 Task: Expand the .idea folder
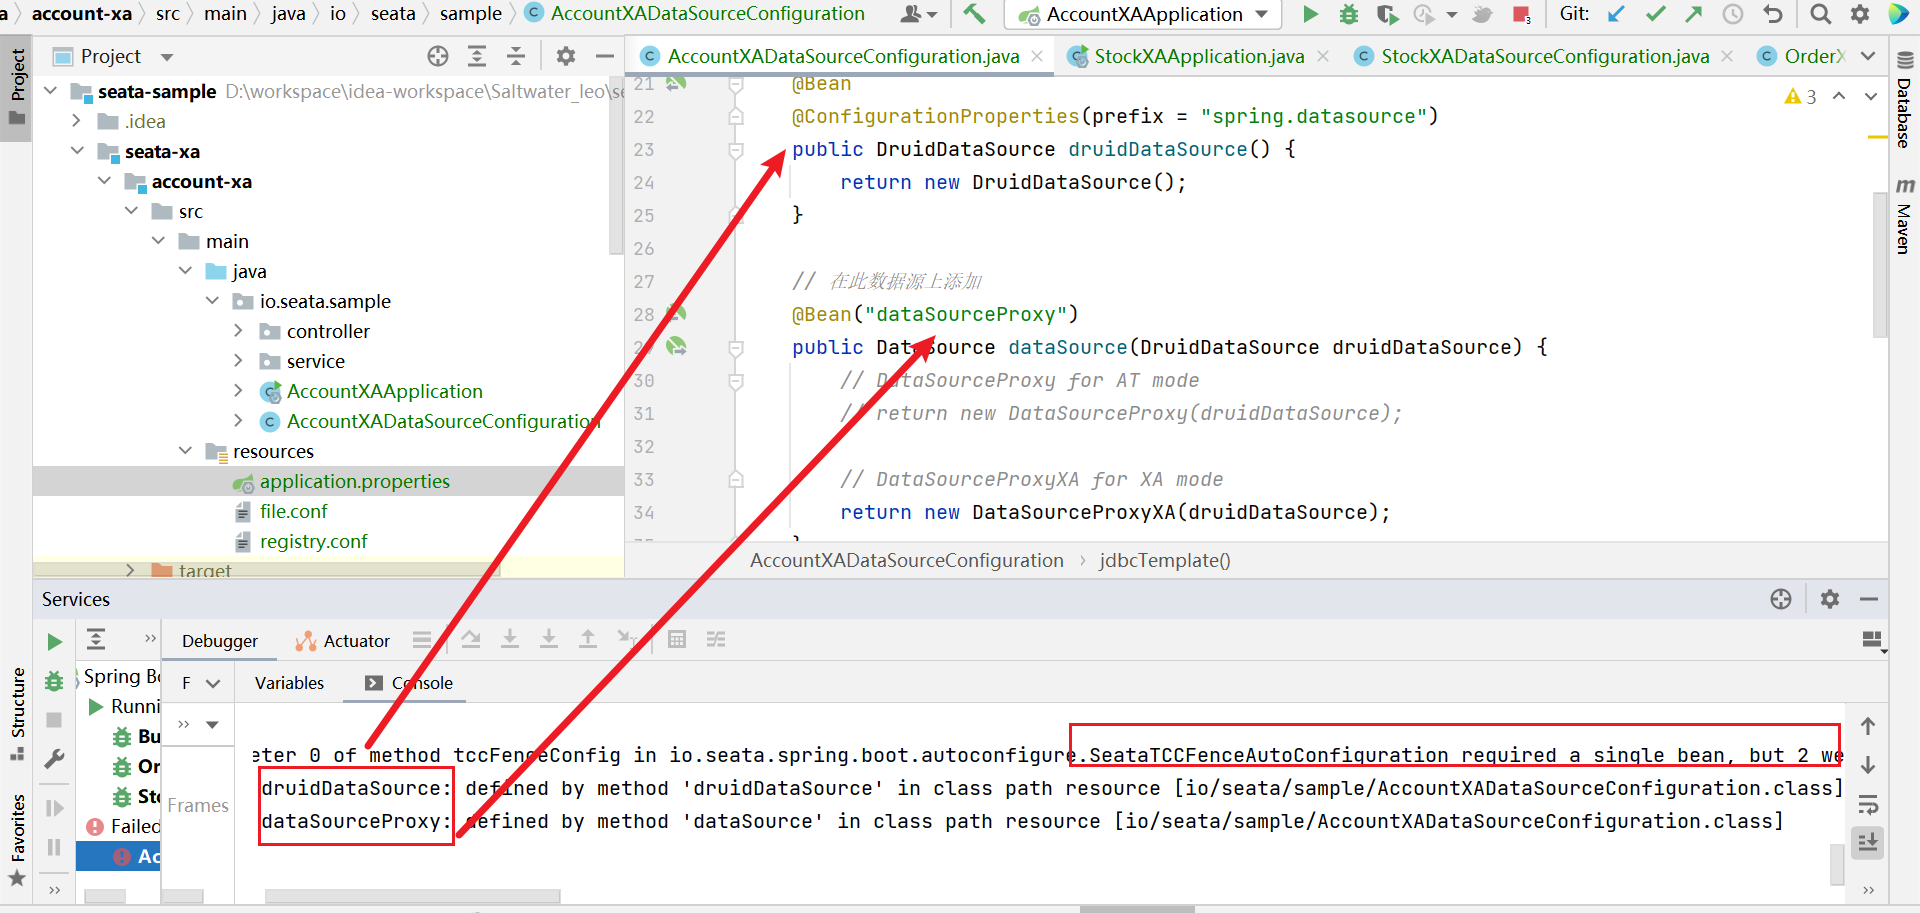click(x=77, y=121)
